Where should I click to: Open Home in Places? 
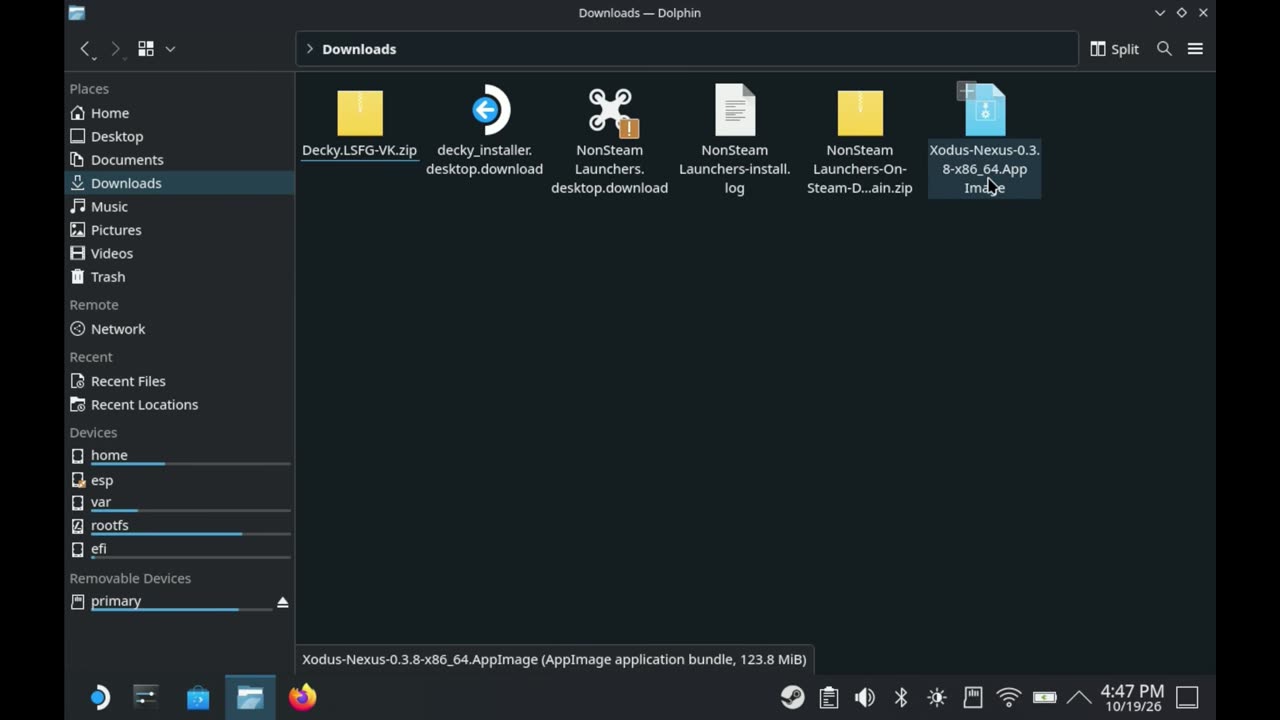point(180,113)
